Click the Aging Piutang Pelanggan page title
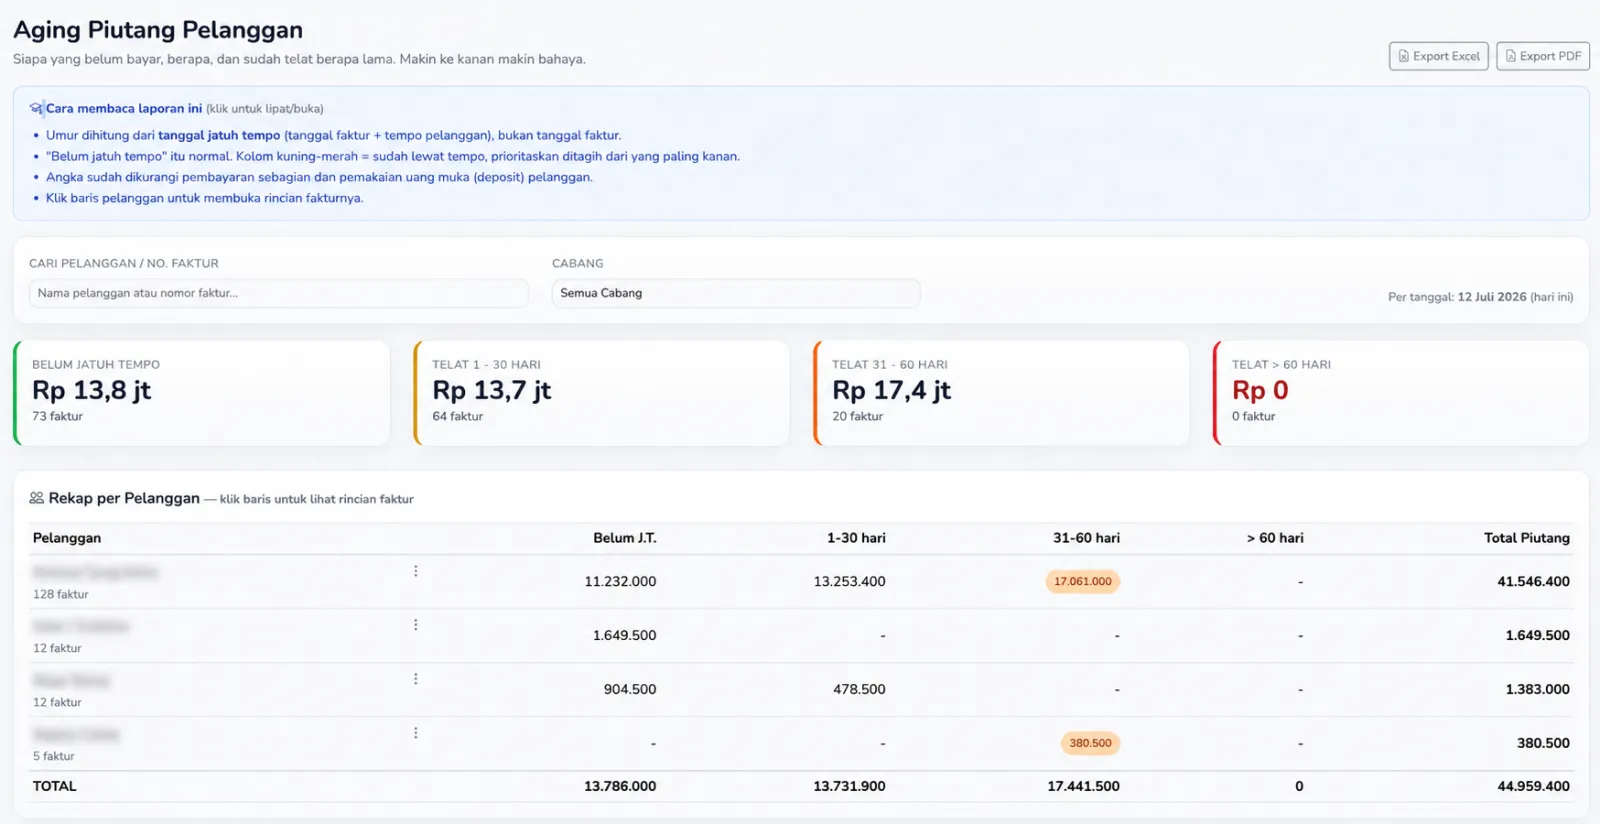This screenshot has width=1600, height=824. pos(158,30)
